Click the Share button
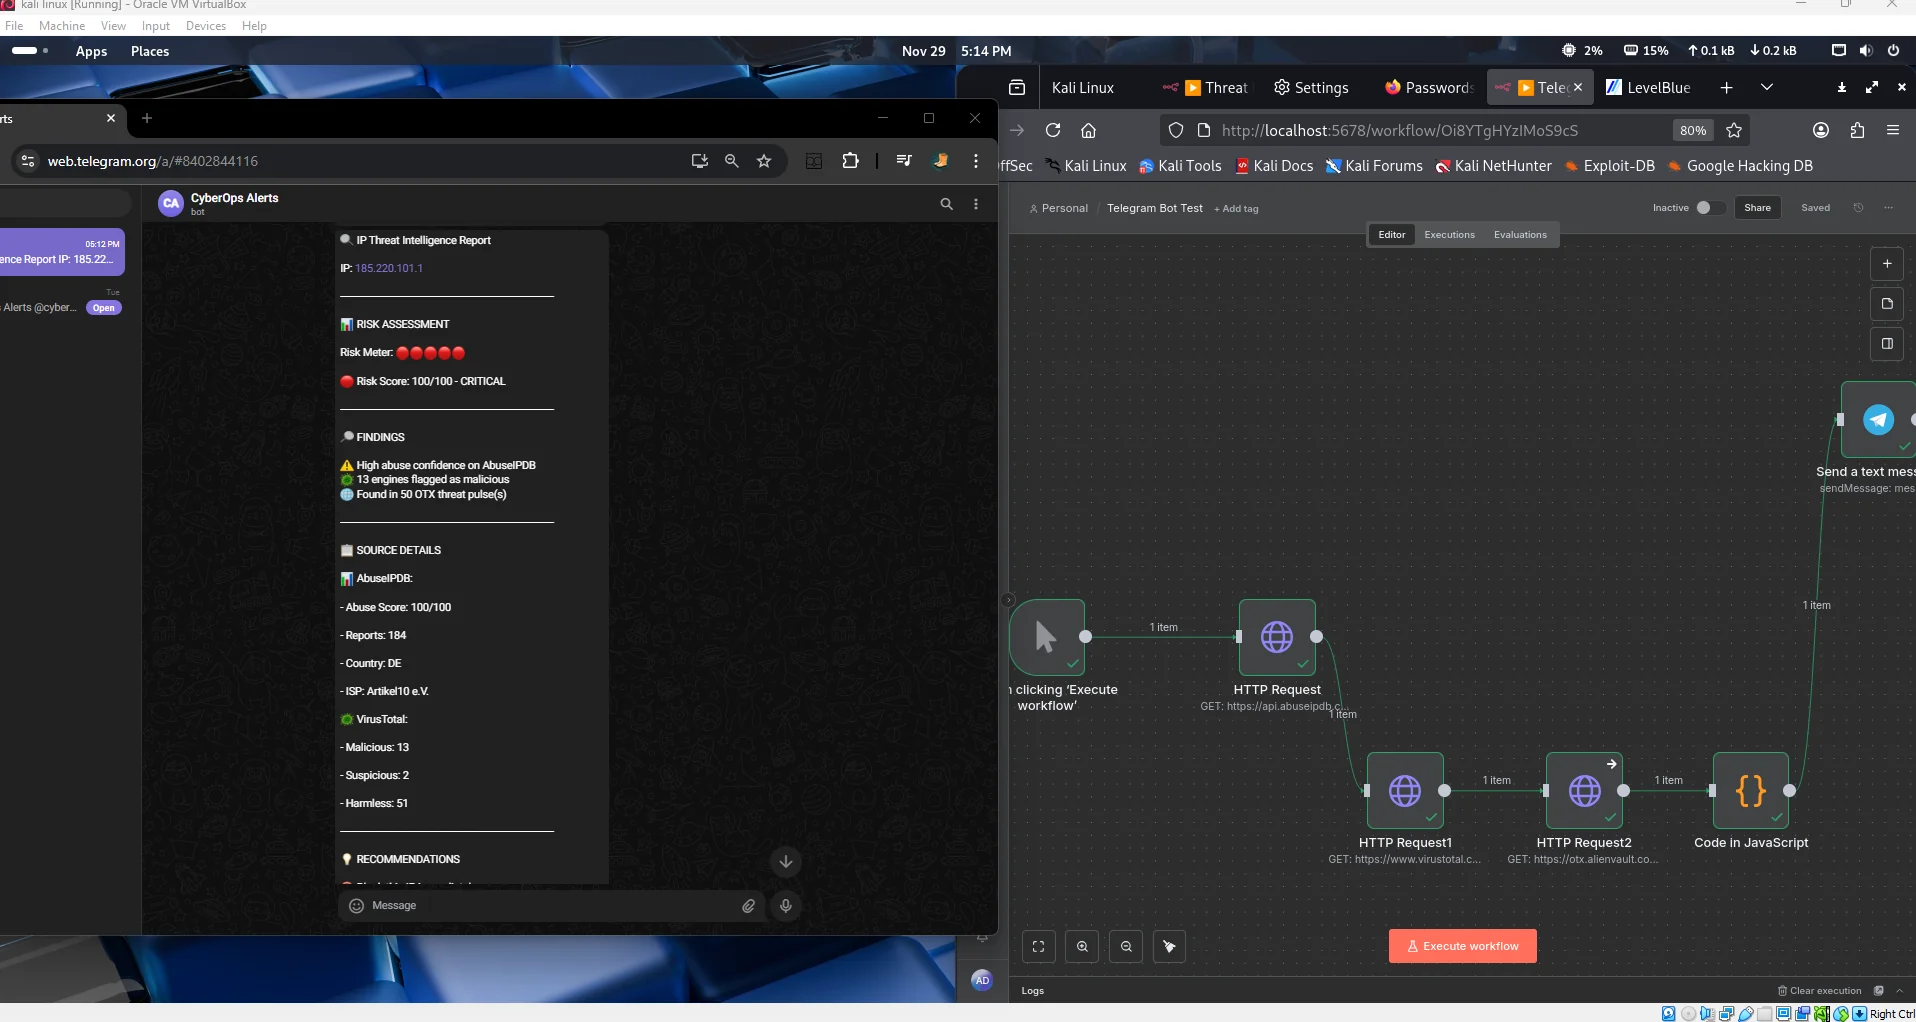 [1757, 208]
